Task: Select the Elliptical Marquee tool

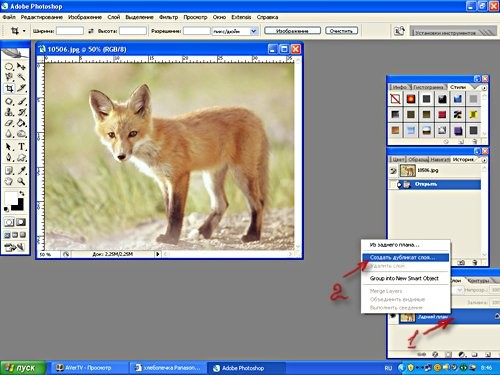Action: pos(9,66)
